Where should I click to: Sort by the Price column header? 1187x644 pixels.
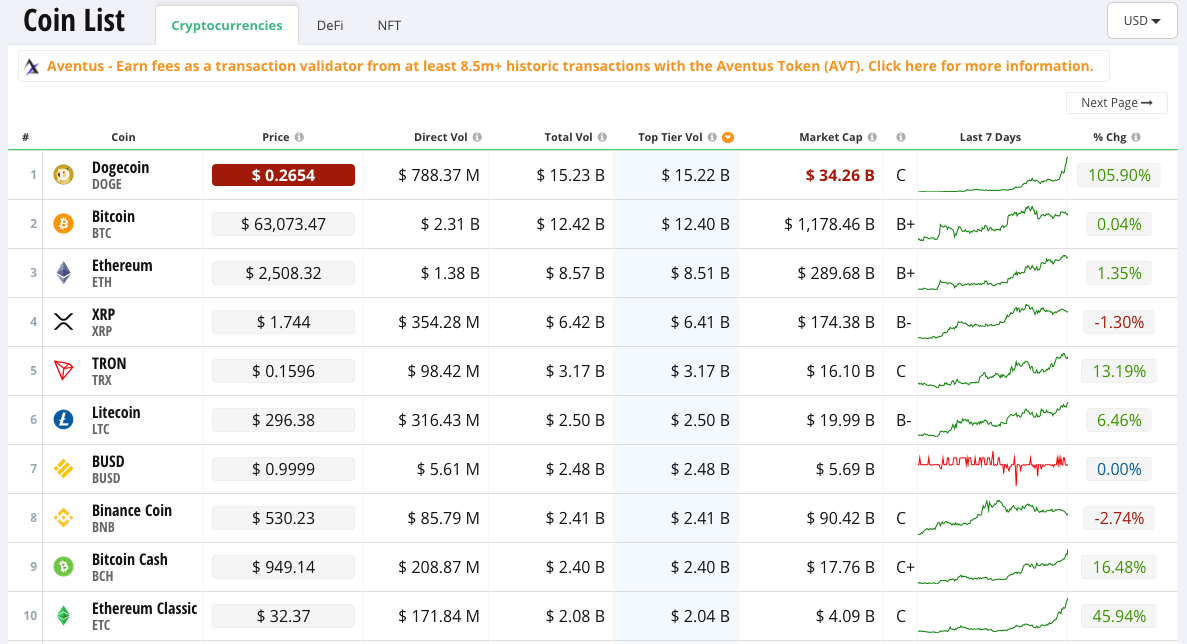pos(276,137)
